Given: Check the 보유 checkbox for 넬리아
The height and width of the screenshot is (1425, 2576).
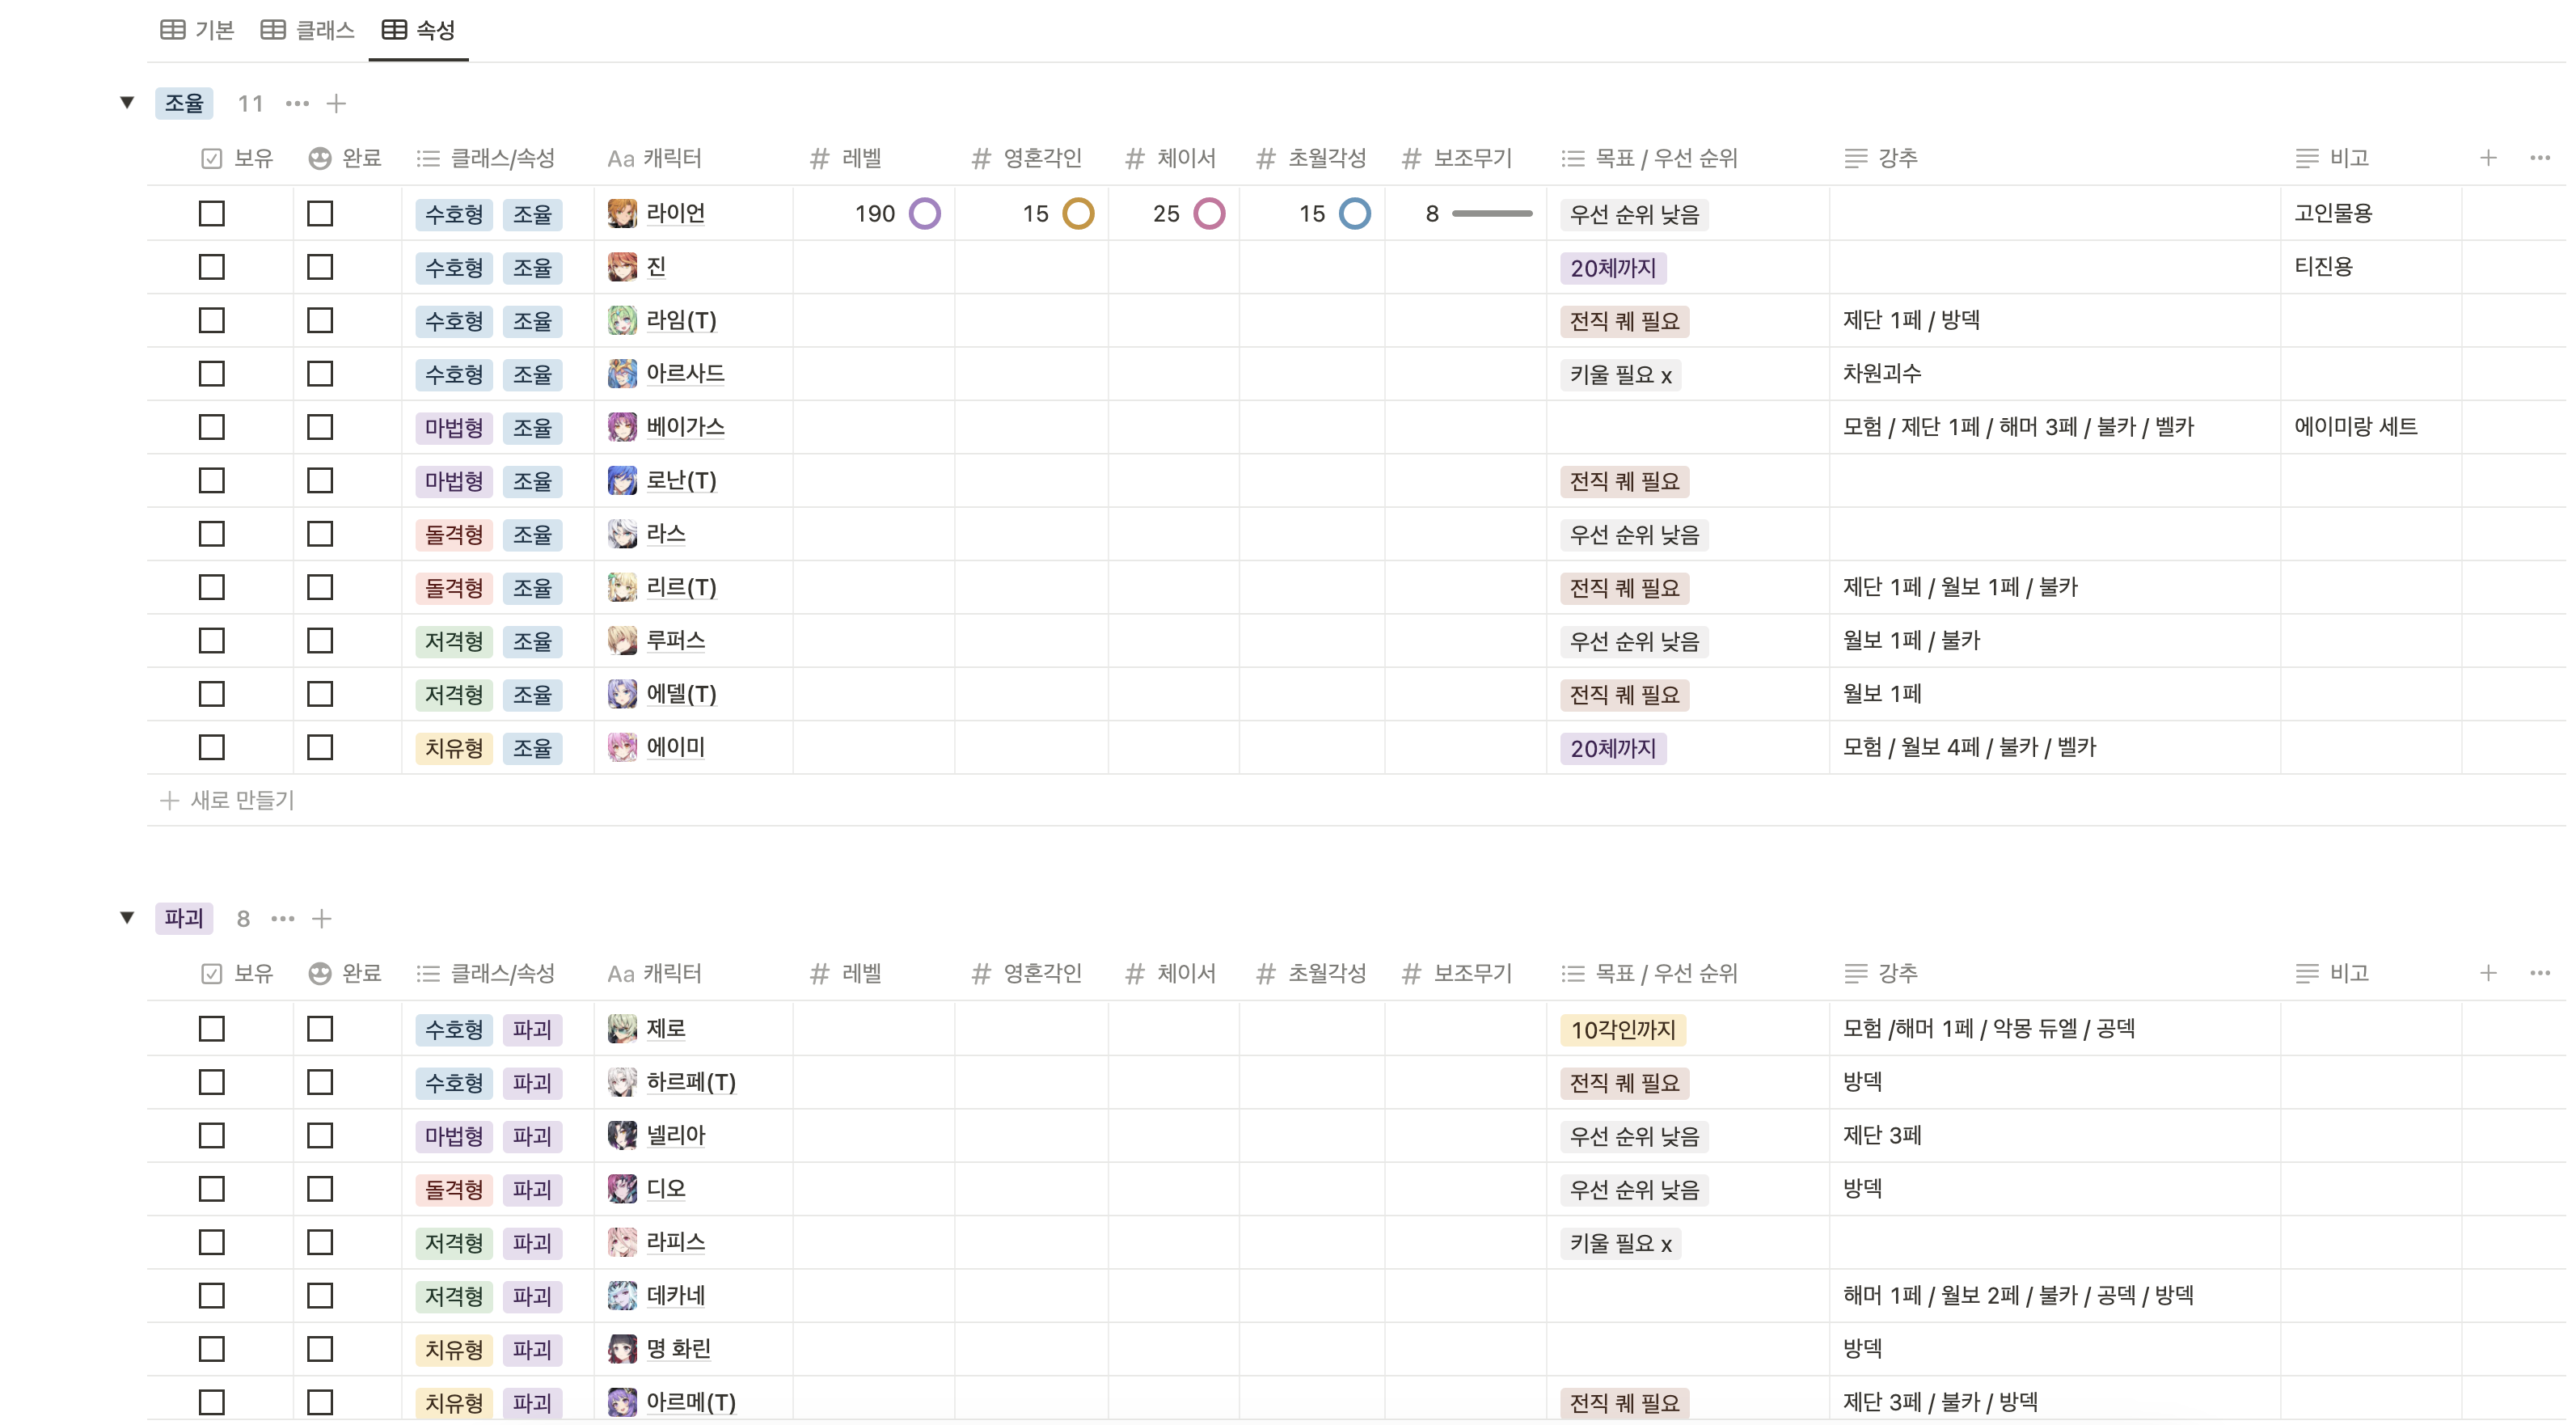Looking at the screenshot, I should tap(212, 1136).
